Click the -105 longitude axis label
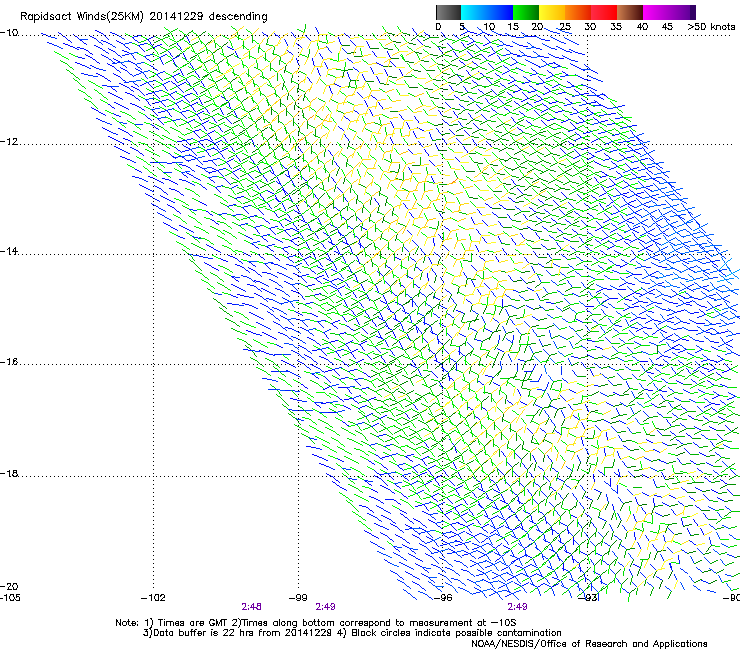The width and height of the screenshot is (740, 650). [x=10, y=598]
